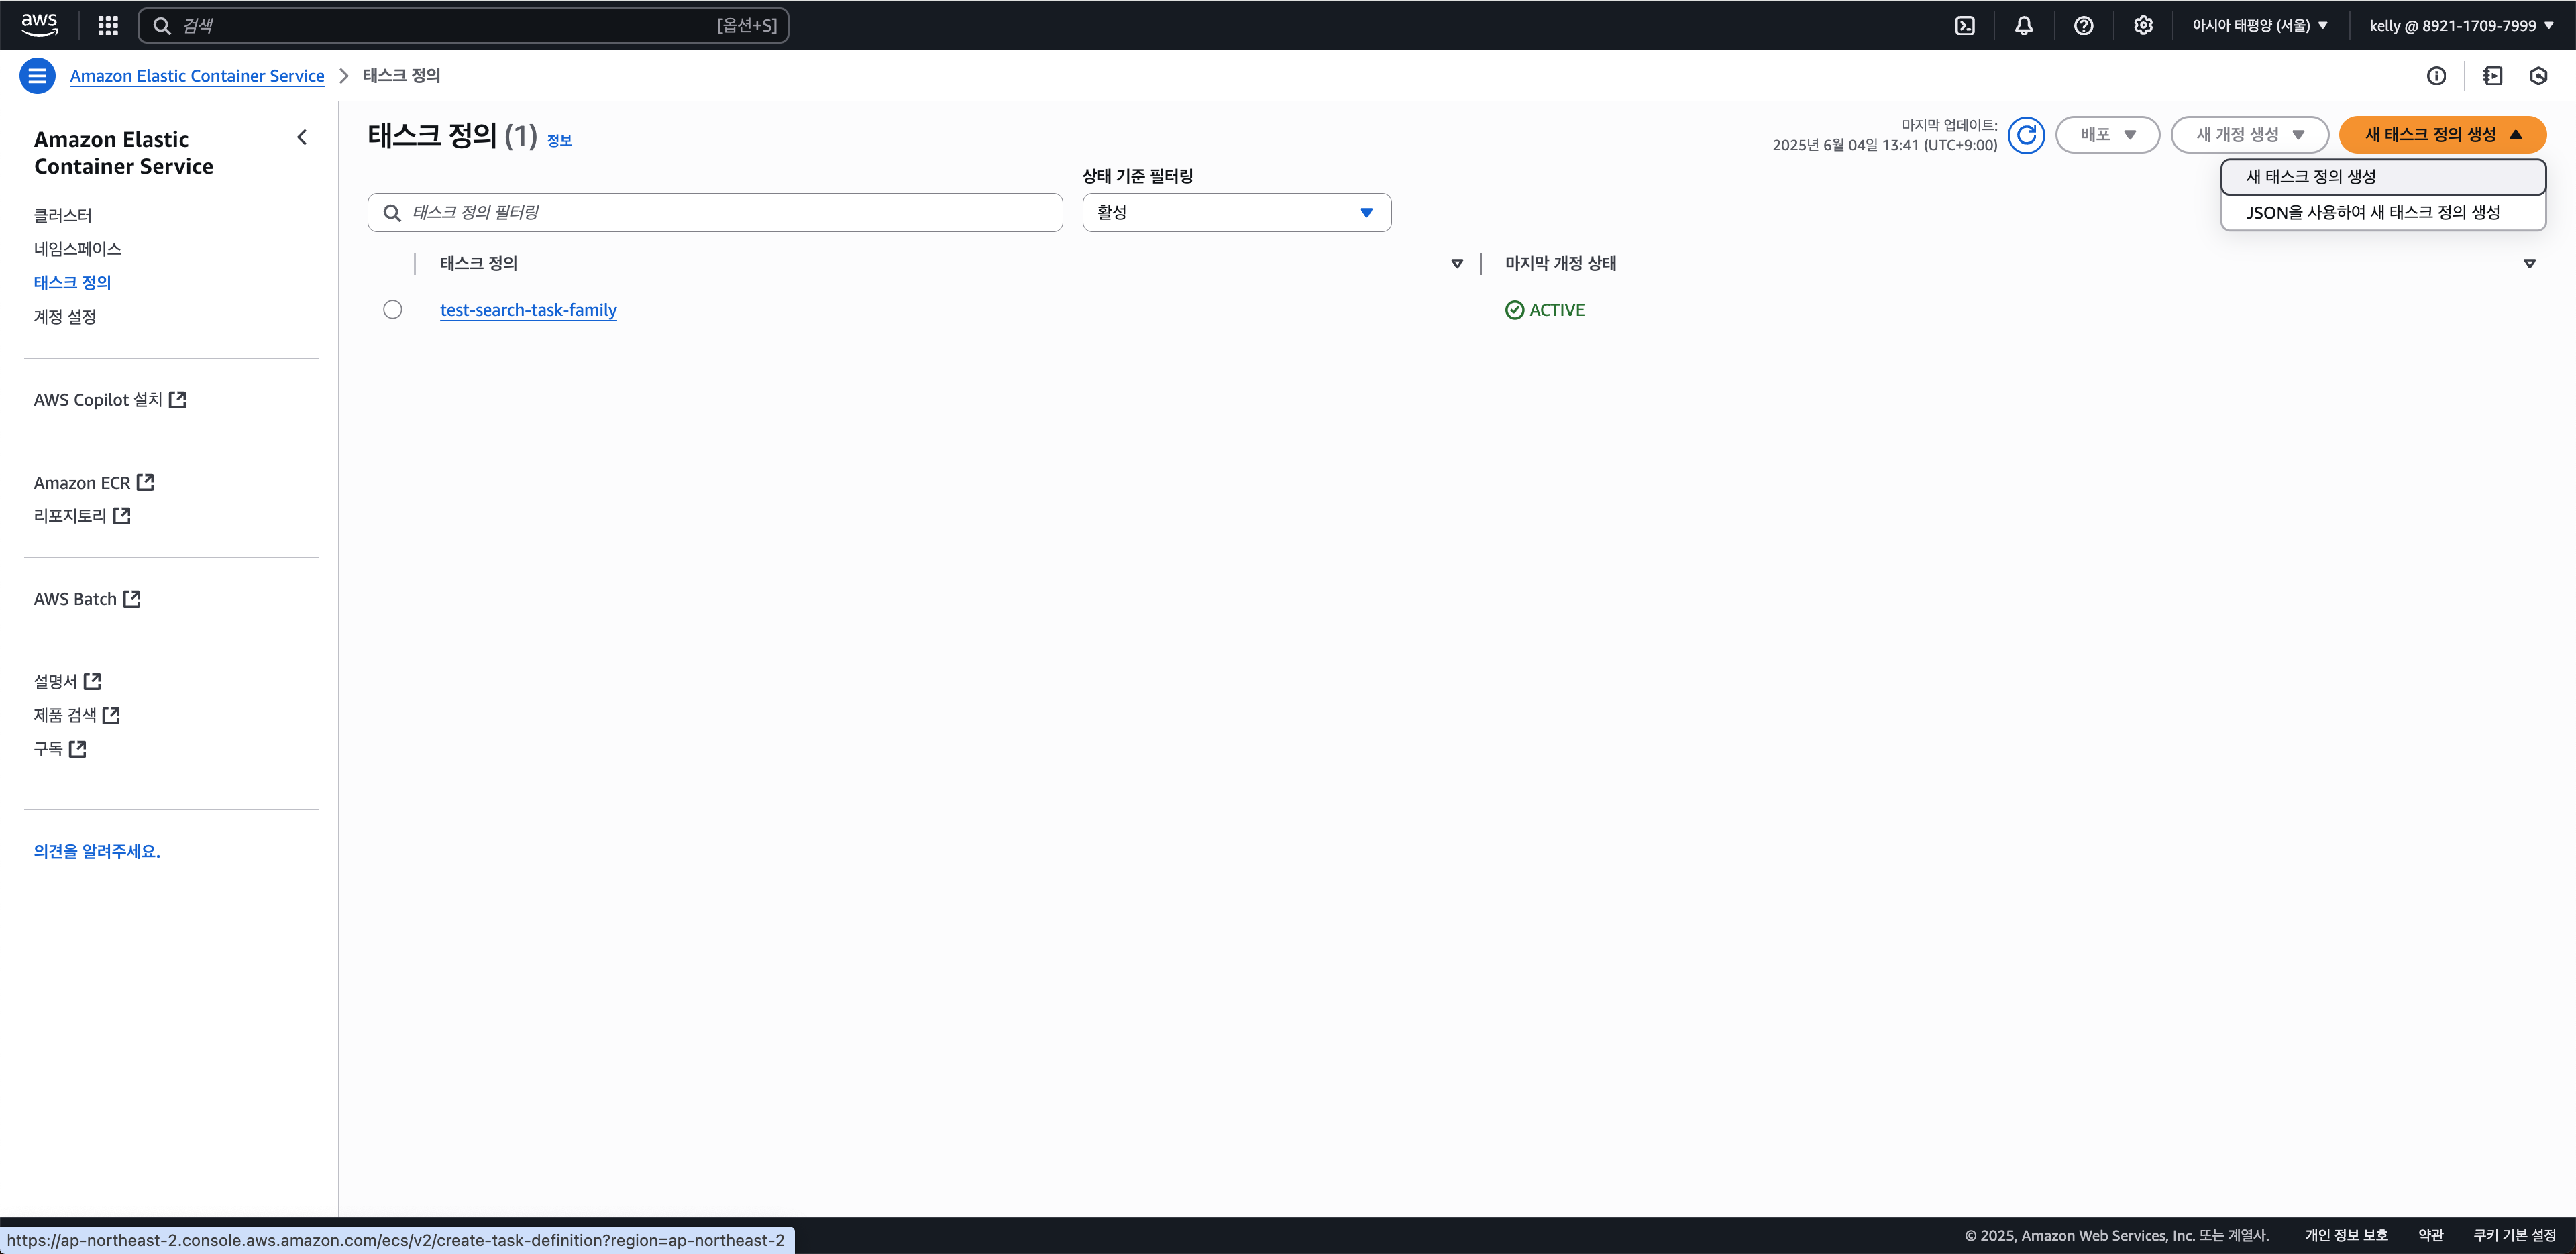Image resolution: width=2576 pixels, height=1254 pixels.
Task: Open the 배포 dropdown button
Action: [2107, 135]
